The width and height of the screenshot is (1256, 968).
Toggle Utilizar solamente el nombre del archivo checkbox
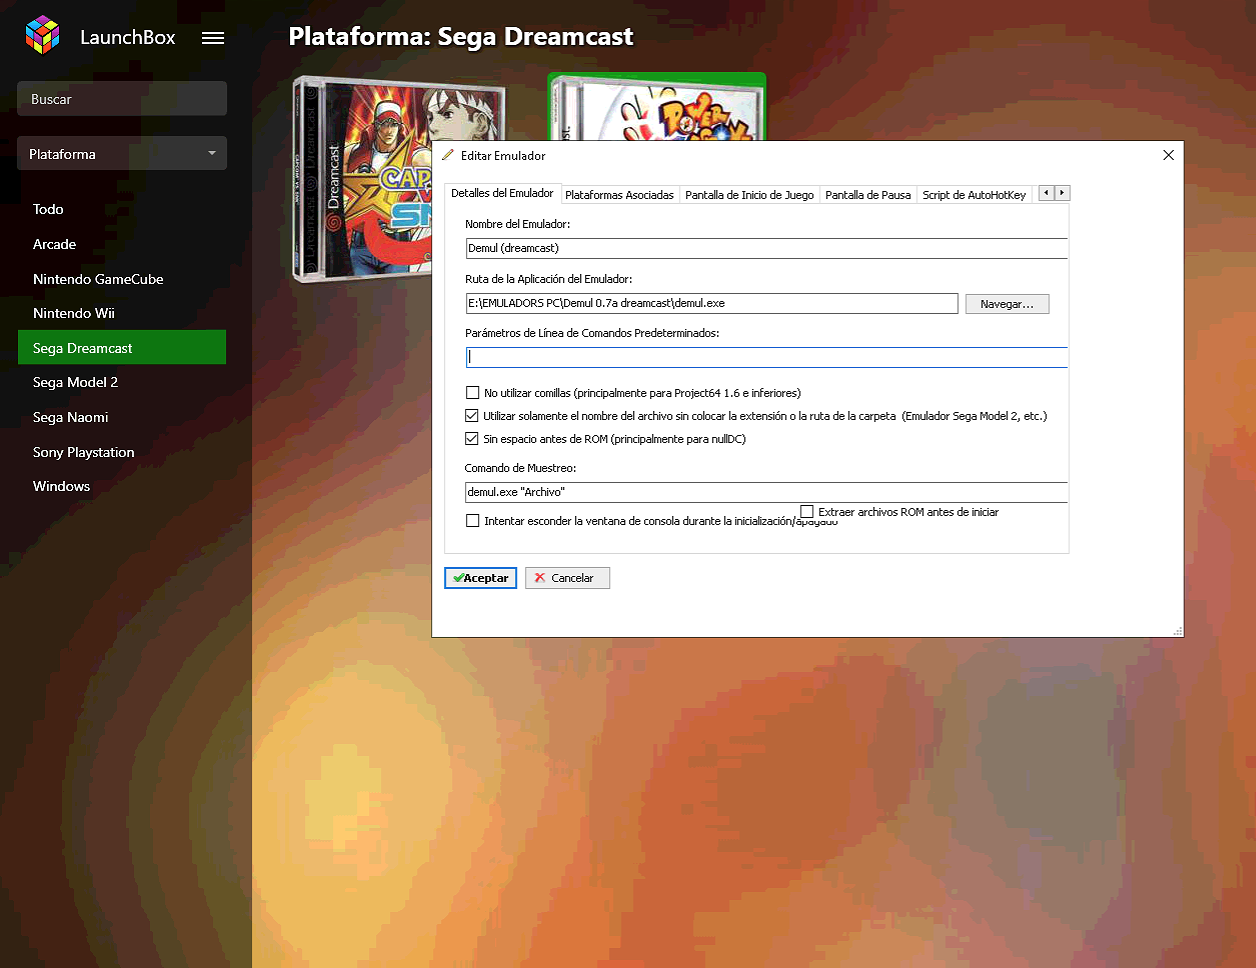pyautogui.click(x=472, y=416)
